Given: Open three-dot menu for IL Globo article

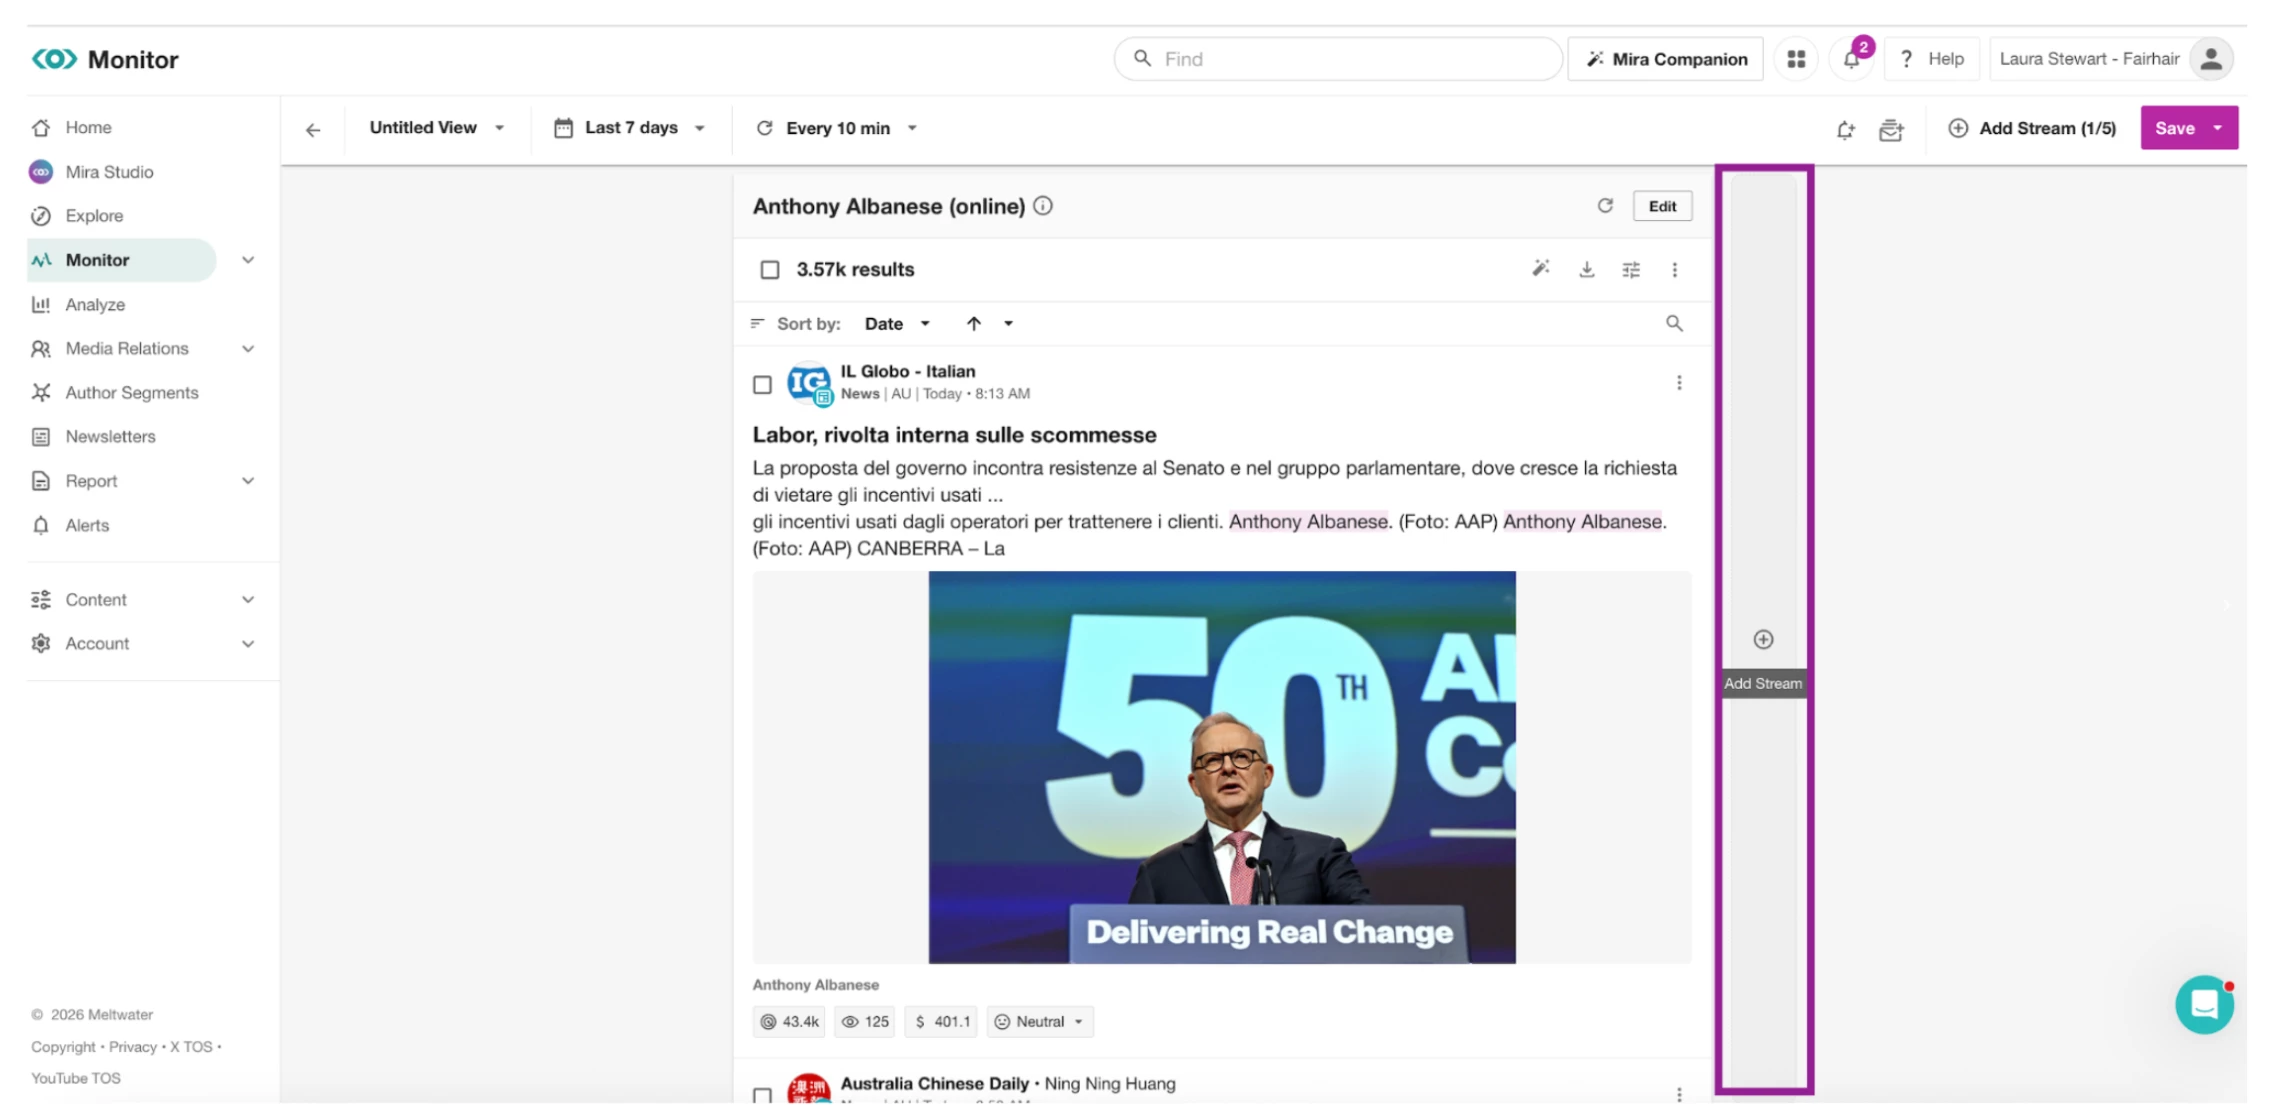Looking at the screenshot, I should (x=1679, y=383).
